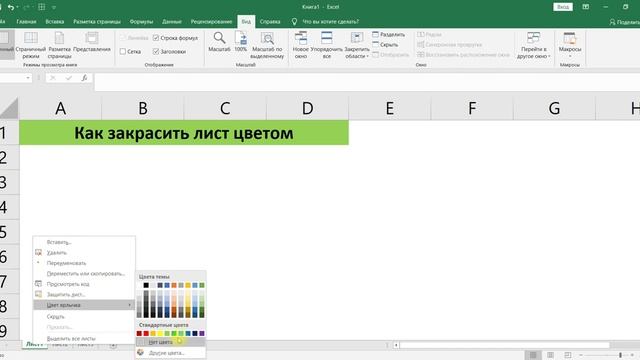Image resolution: width=640 pixels, height=360 pixels.
Task: Choose Просмотреть код in context menu
Action: [x=84, y=284]
